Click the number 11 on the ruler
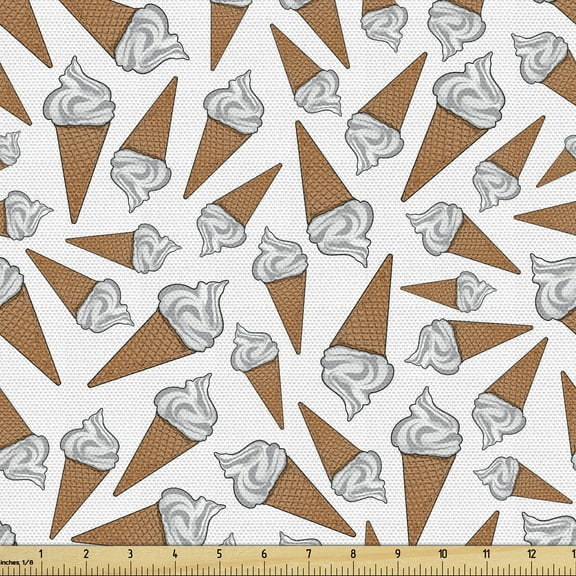Screen dimensions: 576x576 click(487, 554)
